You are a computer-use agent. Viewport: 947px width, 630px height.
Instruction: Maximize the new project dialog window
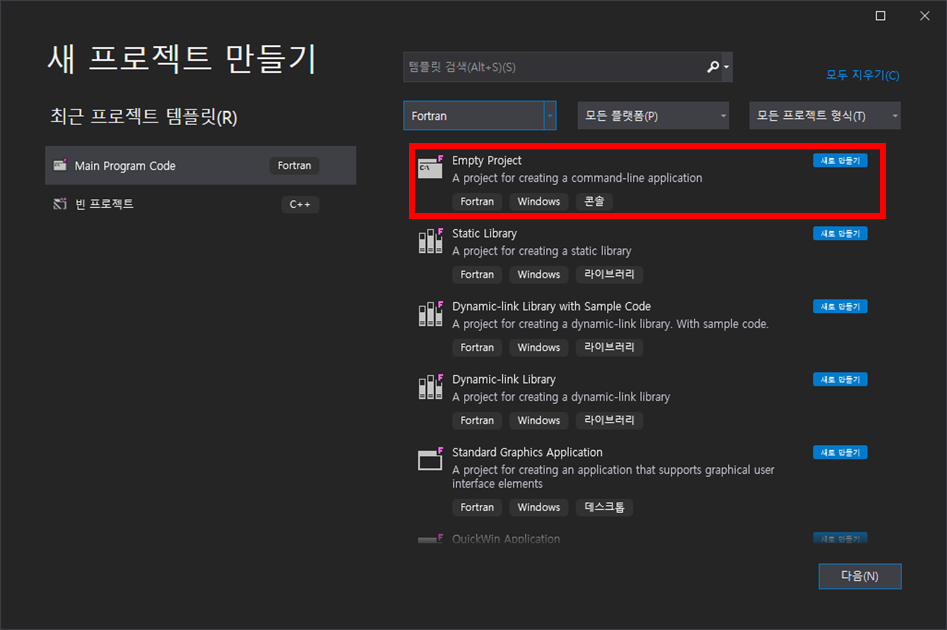click(881, 16)
